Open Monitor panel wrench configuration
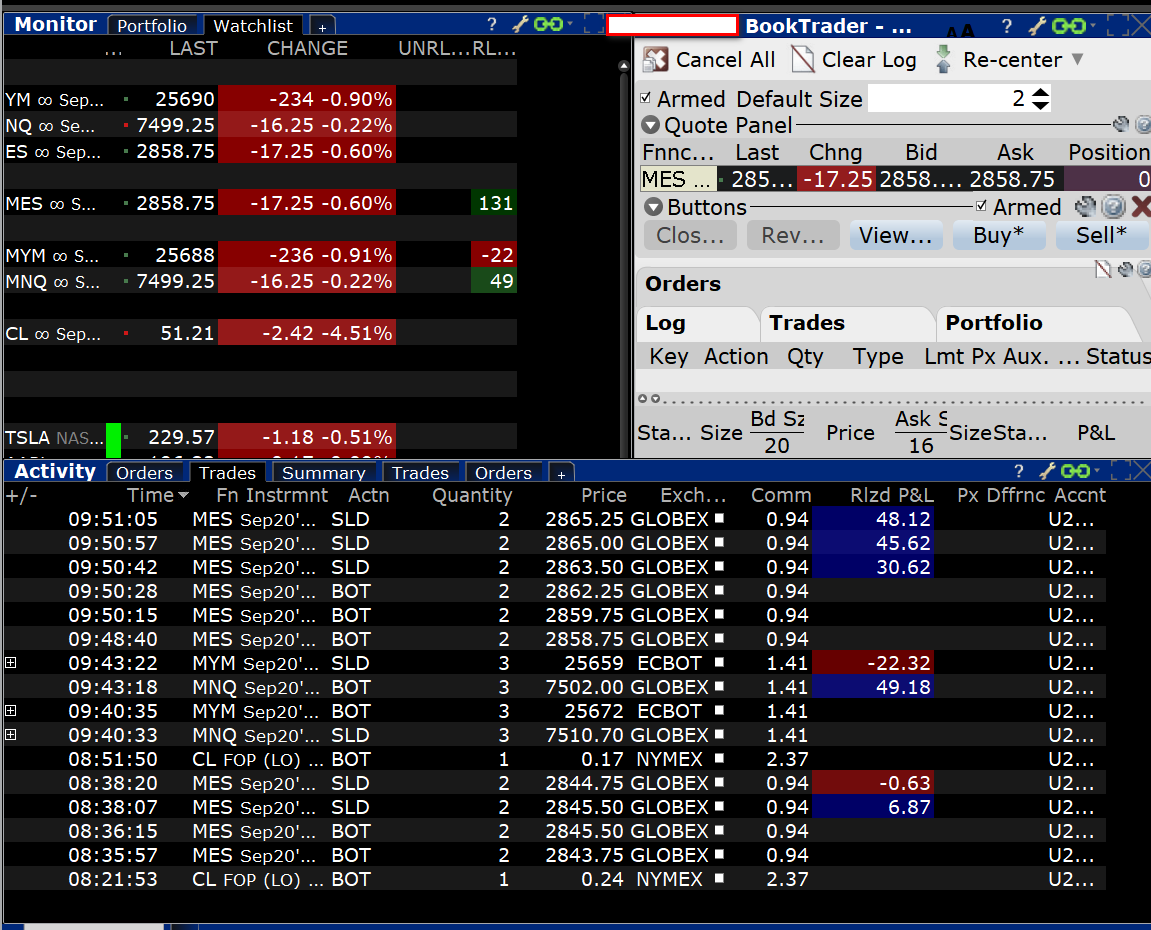This screenshot has height=930, width=1151. point(520,25)
